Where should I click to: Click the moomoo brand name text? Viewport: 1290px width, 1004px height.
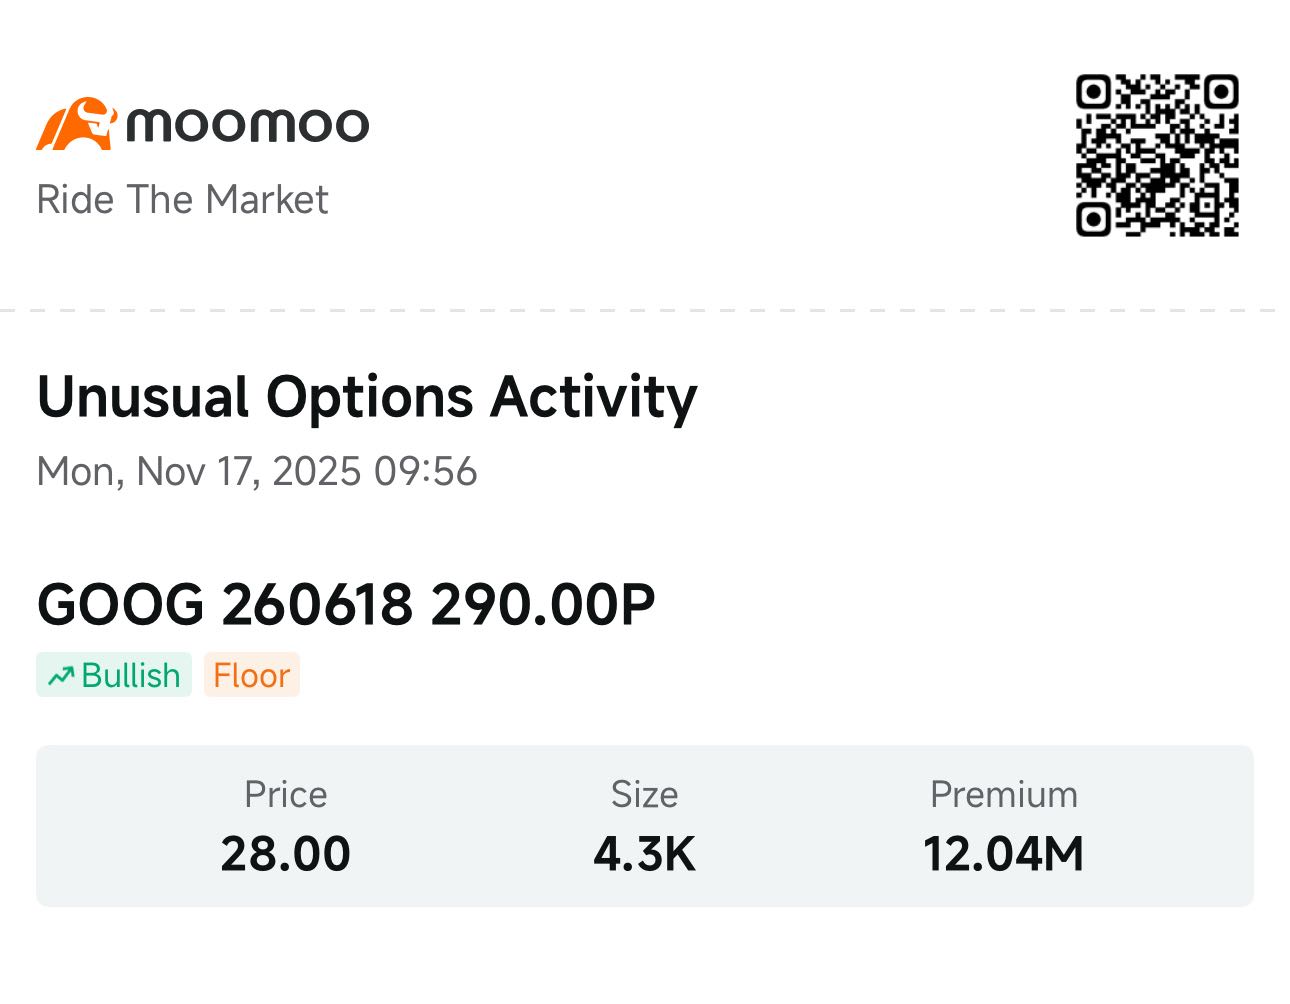click(x=248, y=125)
